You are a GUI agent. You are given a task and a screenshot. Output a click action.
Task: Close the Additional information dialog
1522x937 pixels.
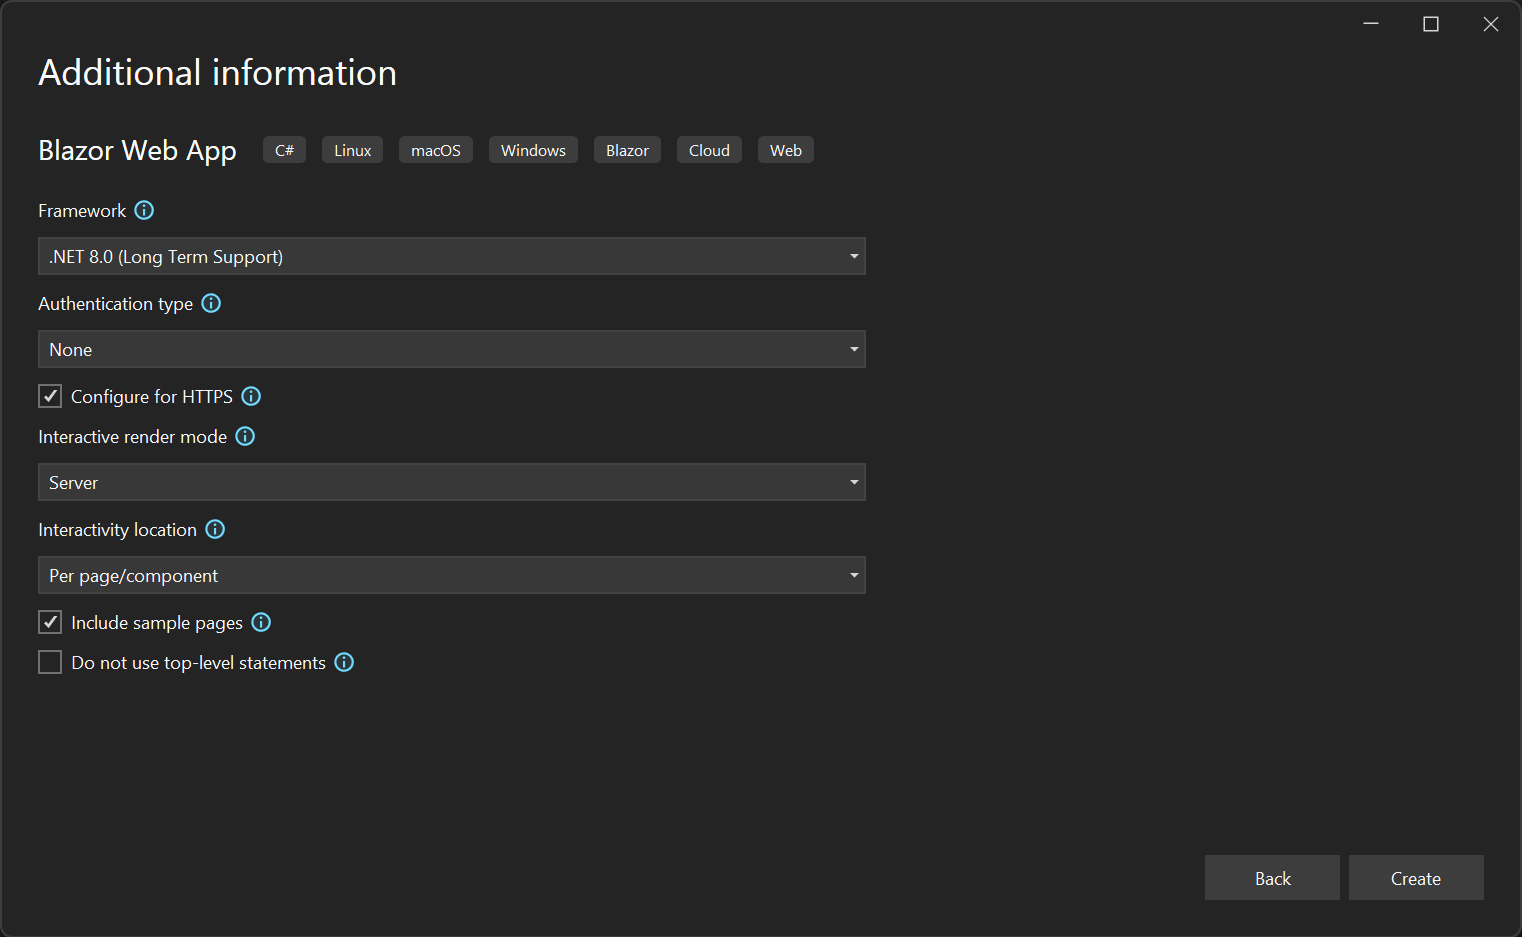pos(1491,24)
